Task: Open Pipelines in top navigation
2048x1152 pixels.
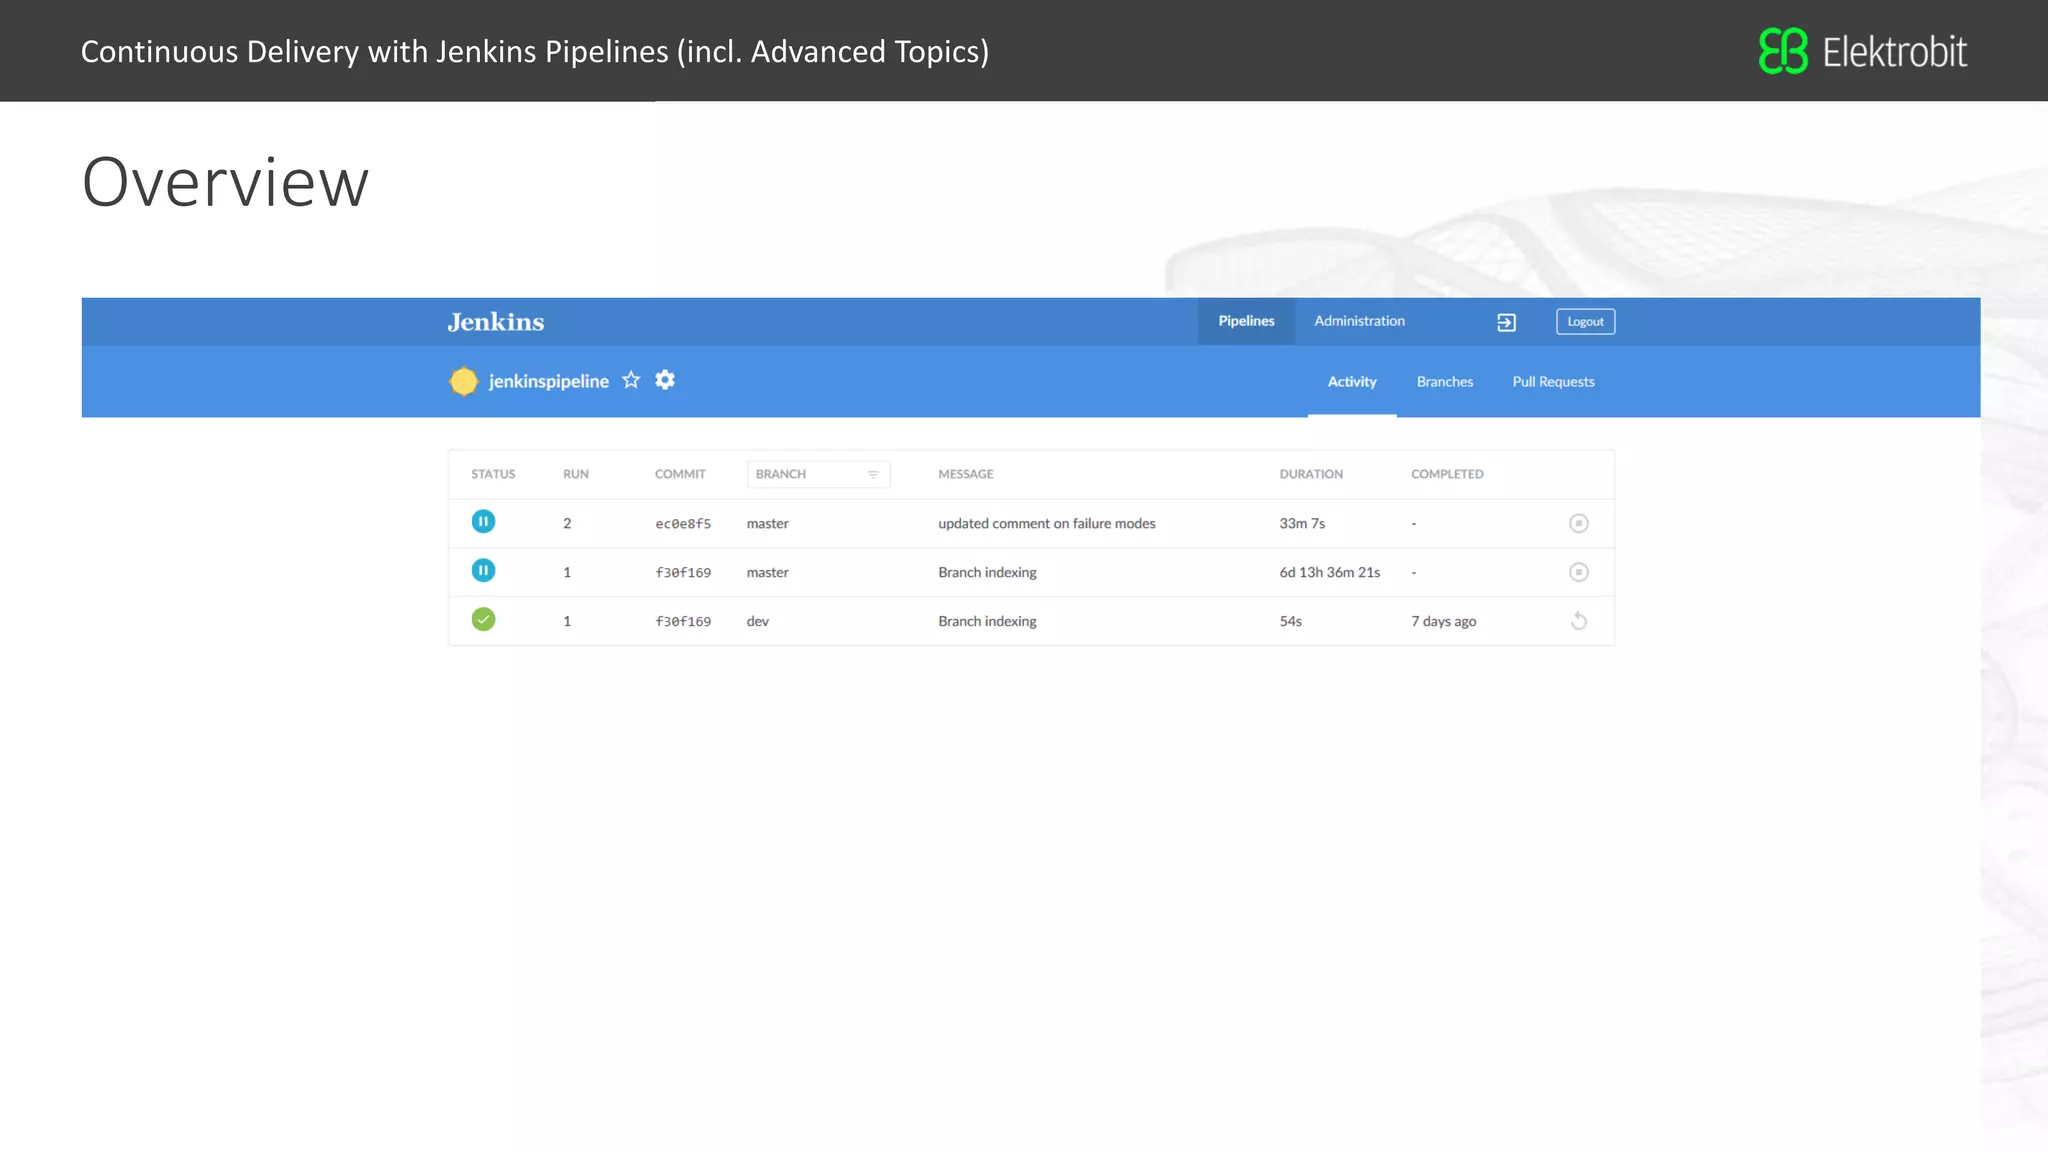Action: (x=1246, y=321)
